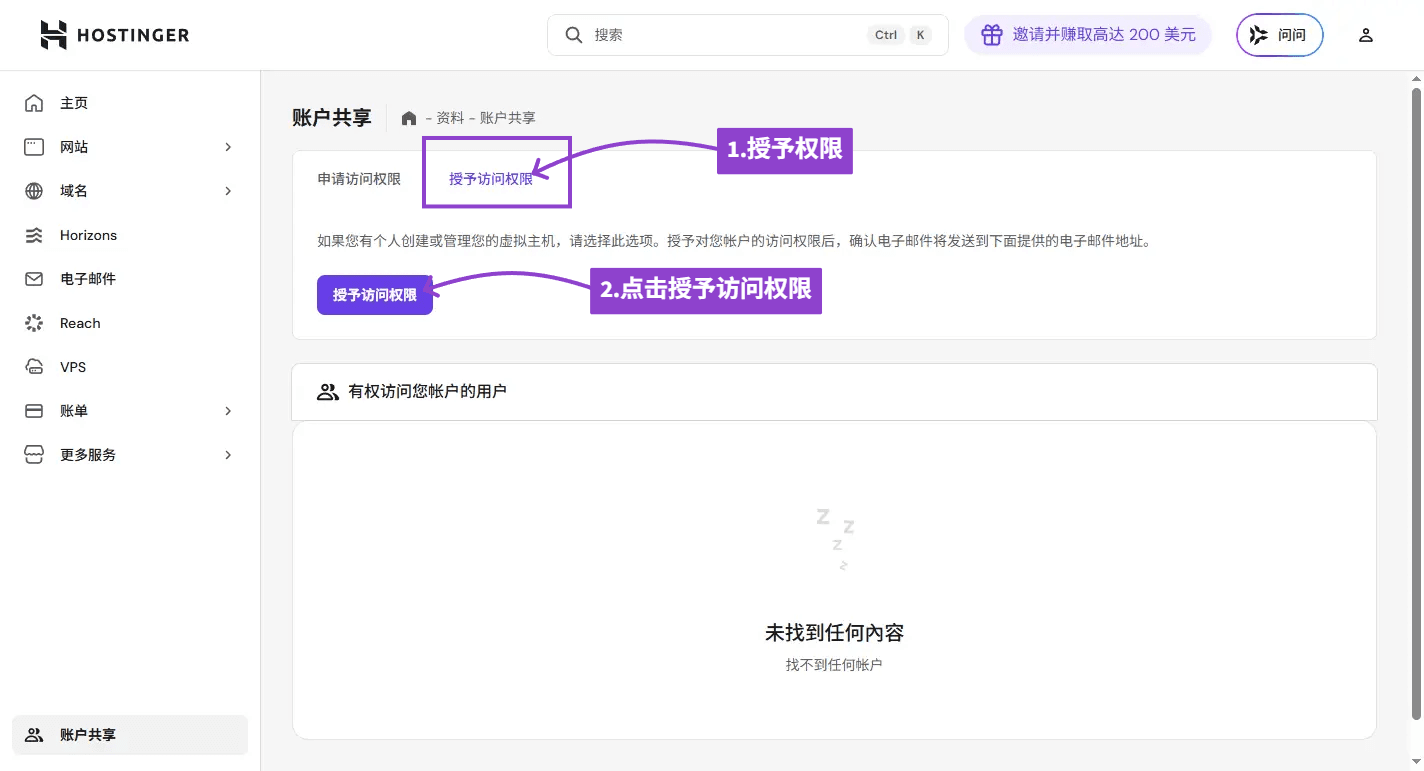Switch to the 申请访问权限 tab
The height and width of the screenshot is (771, 1424).
pyautogui.click(x=359, y=179)
